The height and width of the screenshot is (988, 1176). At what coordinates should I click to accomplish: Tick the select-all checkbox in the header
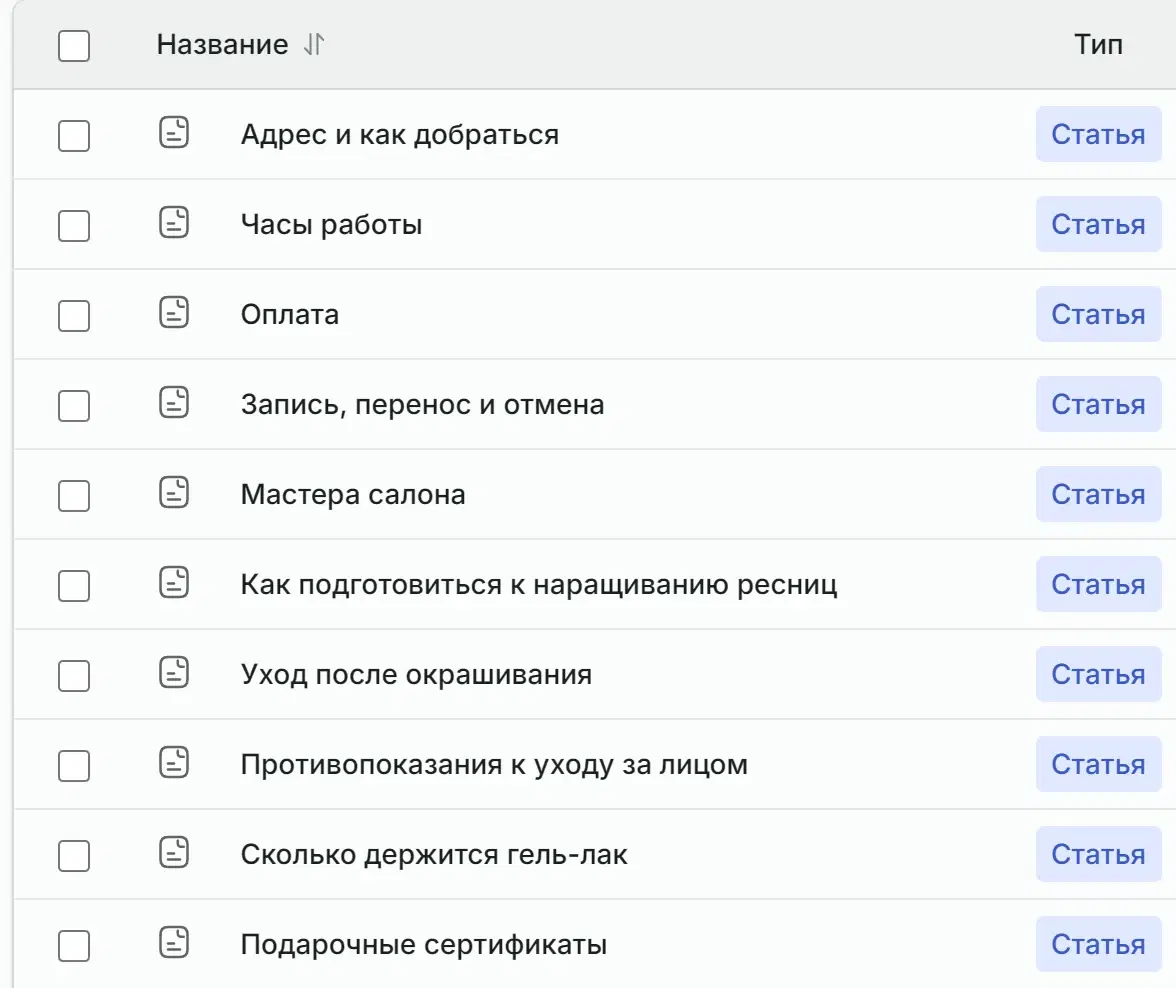coord(74,46)
